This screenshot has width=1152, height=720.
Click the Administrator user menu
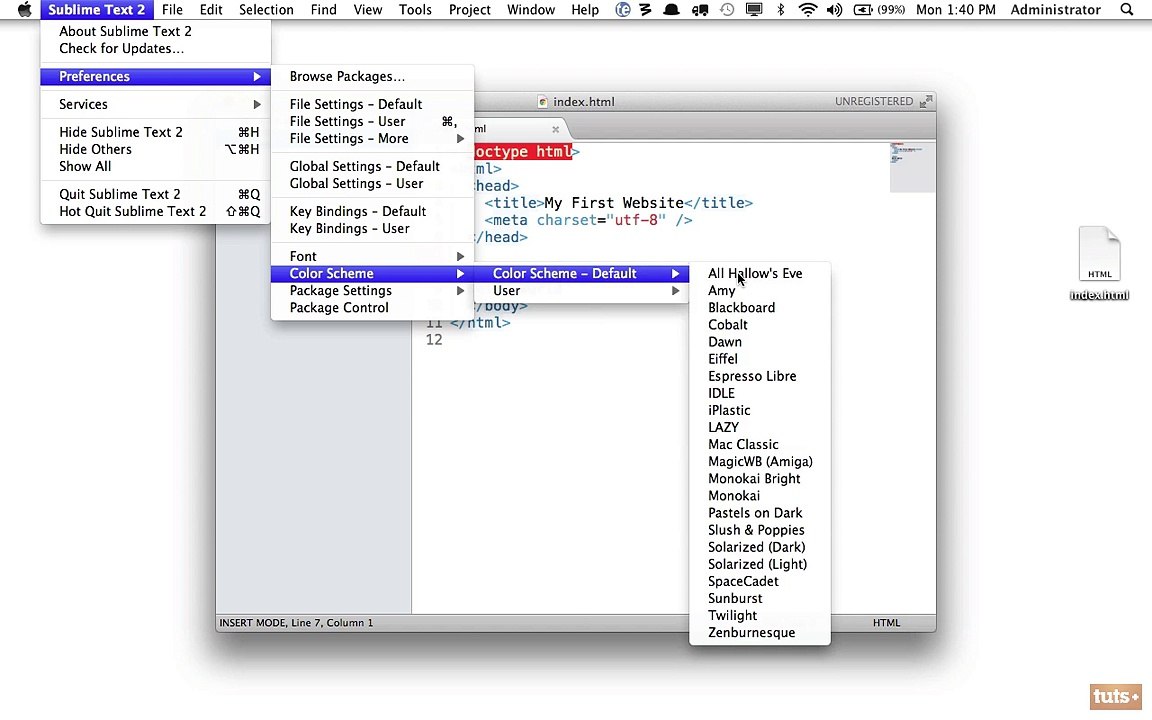[x=1055, y=10]
